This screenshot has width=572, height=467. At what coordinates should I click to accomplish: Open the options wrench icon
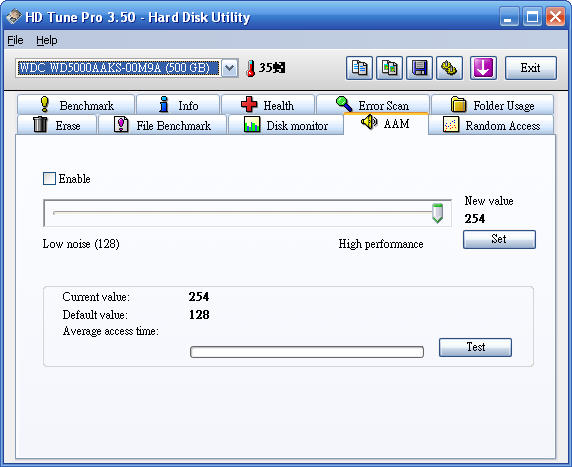449,68
